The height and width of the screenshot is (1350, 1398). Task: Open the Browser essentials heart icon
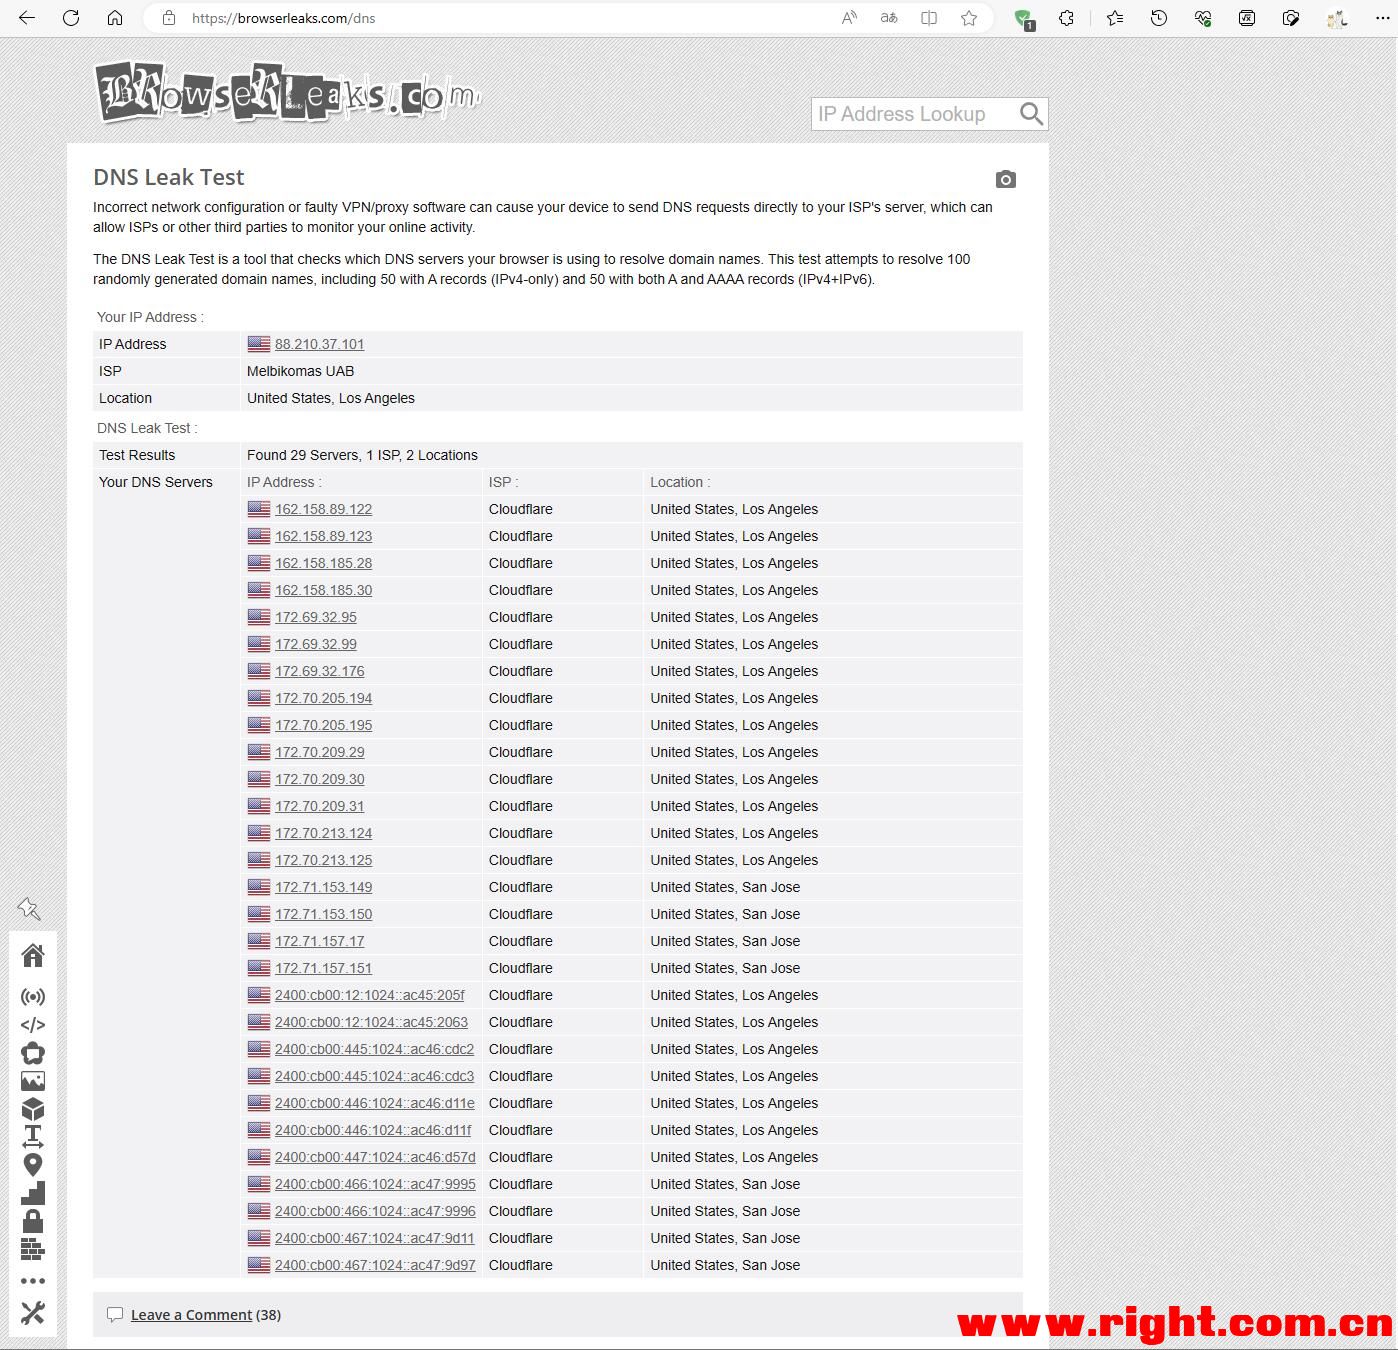pyautogui.click(x=1203, y=18)
